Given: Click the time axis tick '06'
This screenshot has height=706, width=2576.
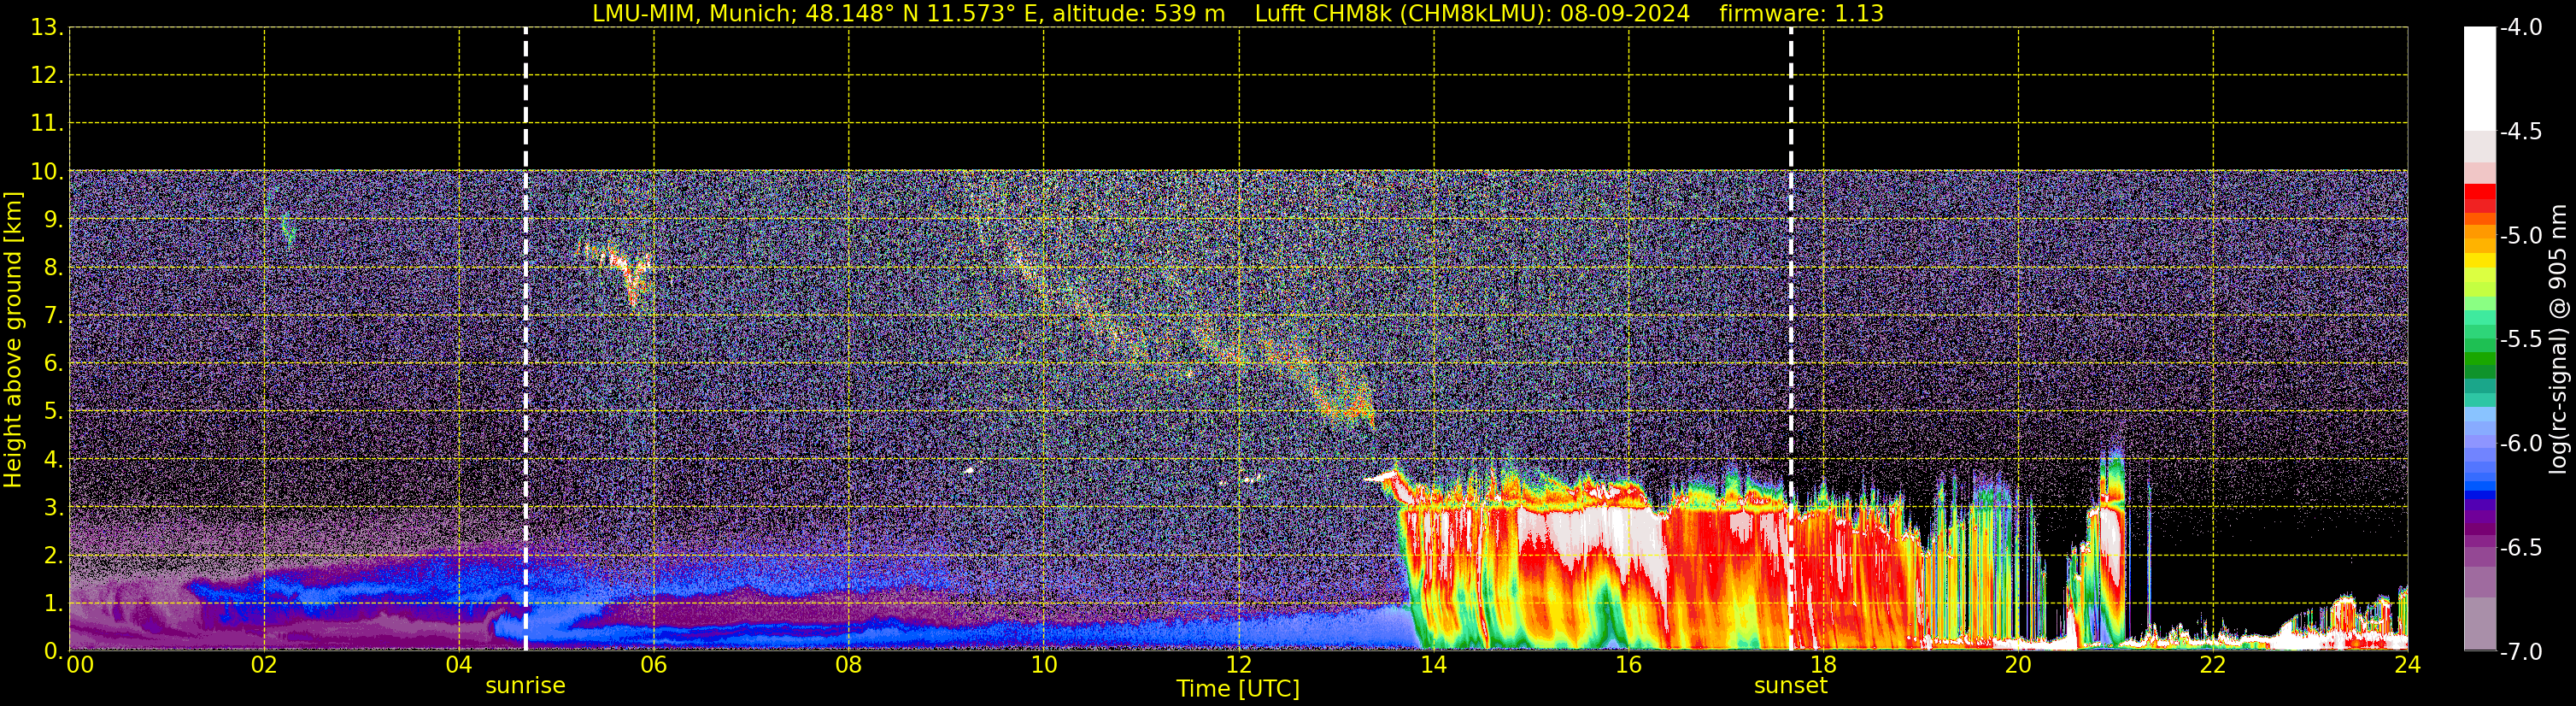Looking at the screenshot, I should click(x=654, y=665).
